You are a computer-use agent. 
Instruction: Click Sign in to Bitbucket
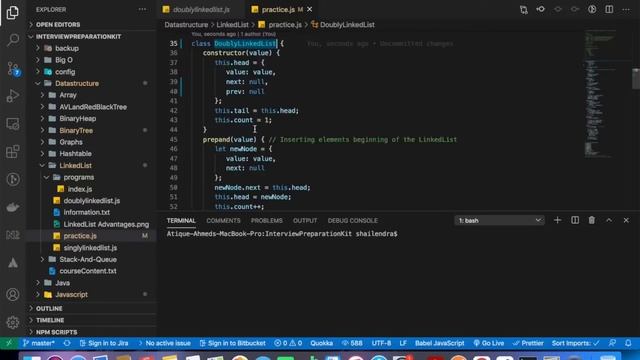pyautogui.click(x=232, y=343)
